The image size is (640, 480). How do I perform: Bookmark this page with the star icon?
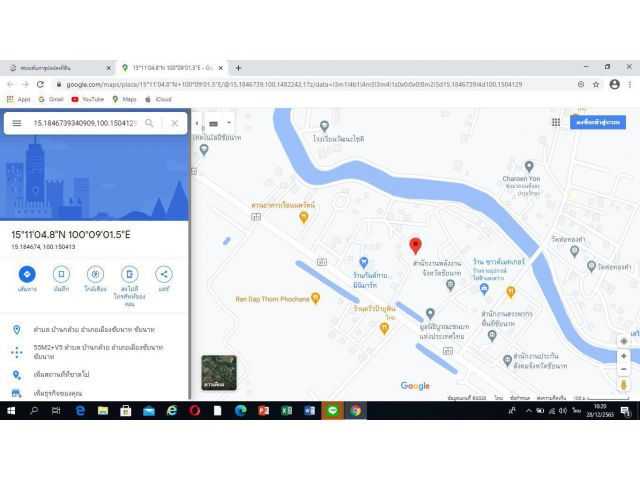coord(596,84)
